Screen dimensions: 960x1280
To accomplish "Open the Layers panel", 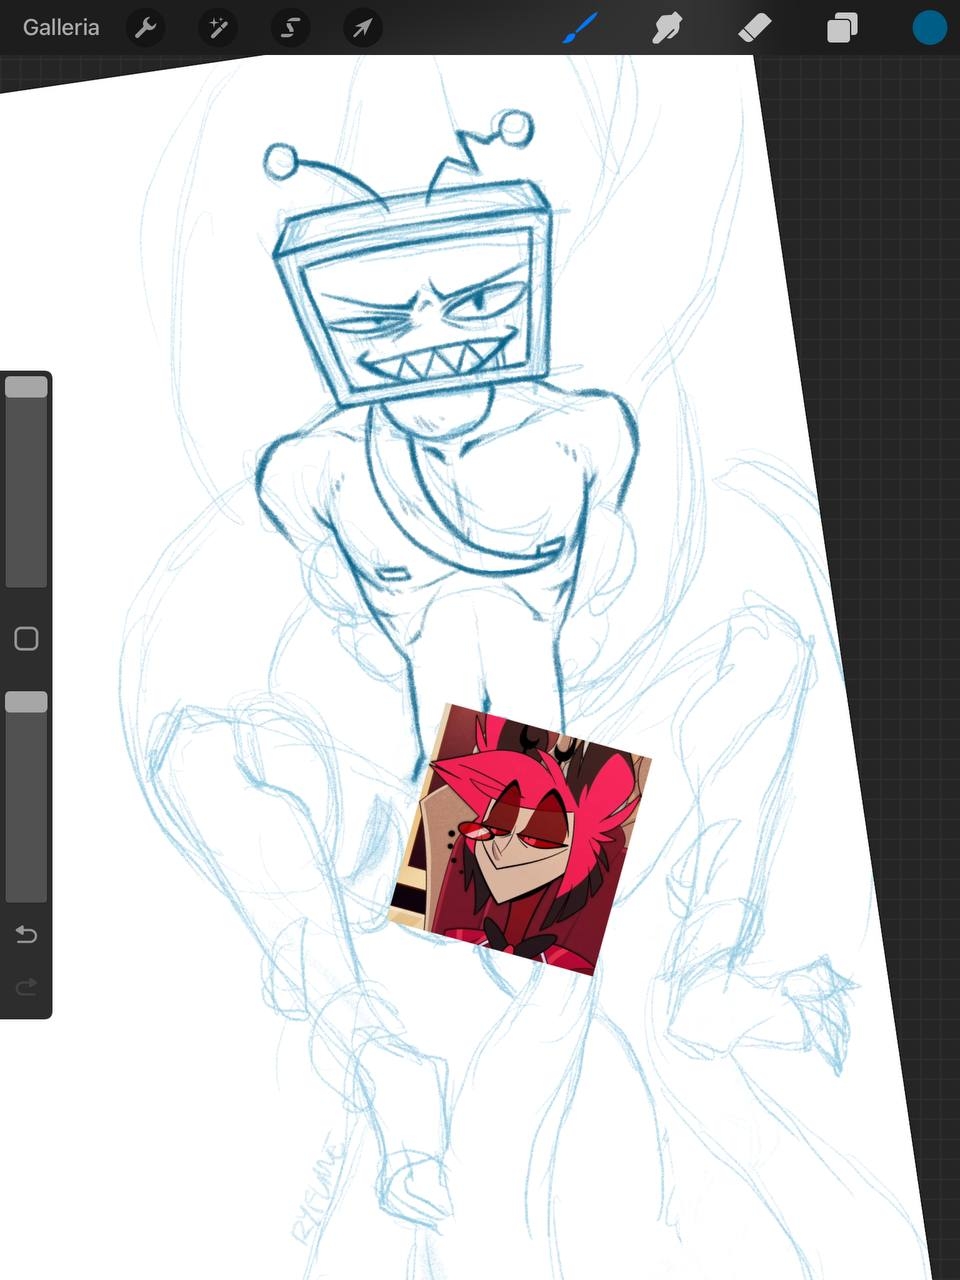I will coord(842,27).
